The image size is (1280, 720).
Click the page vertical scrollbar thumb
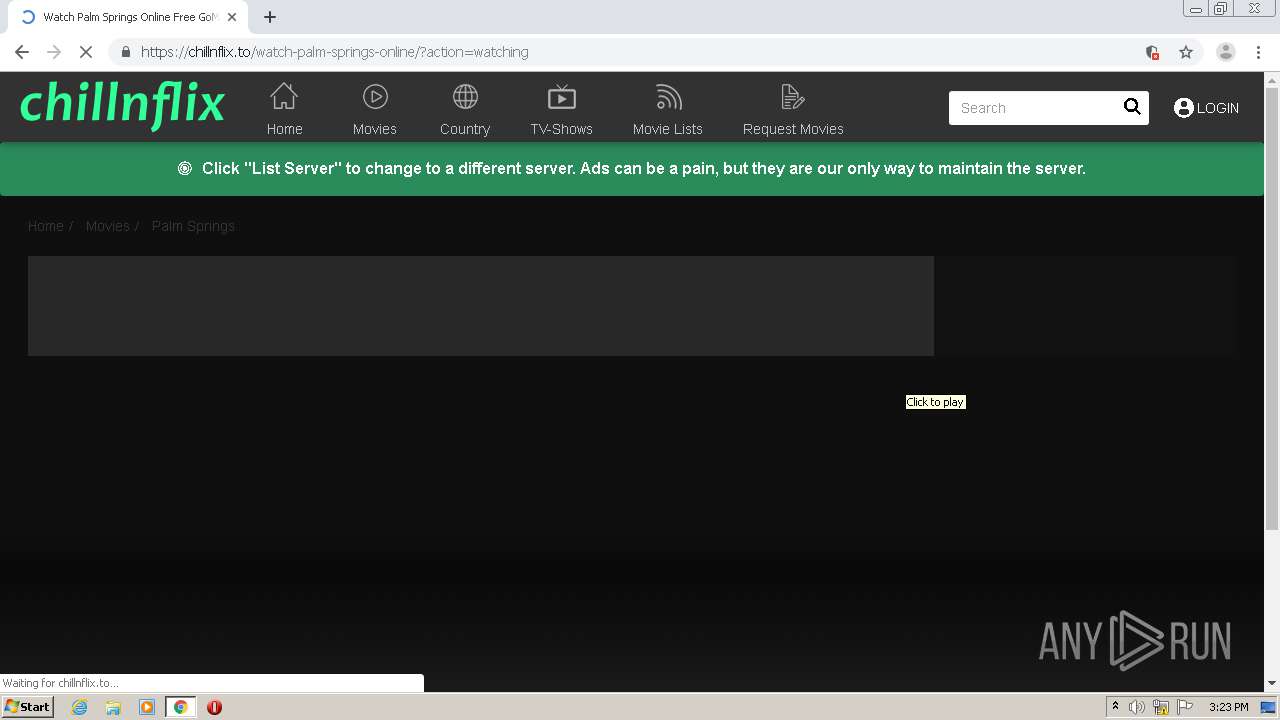(x=1272, y=308)
